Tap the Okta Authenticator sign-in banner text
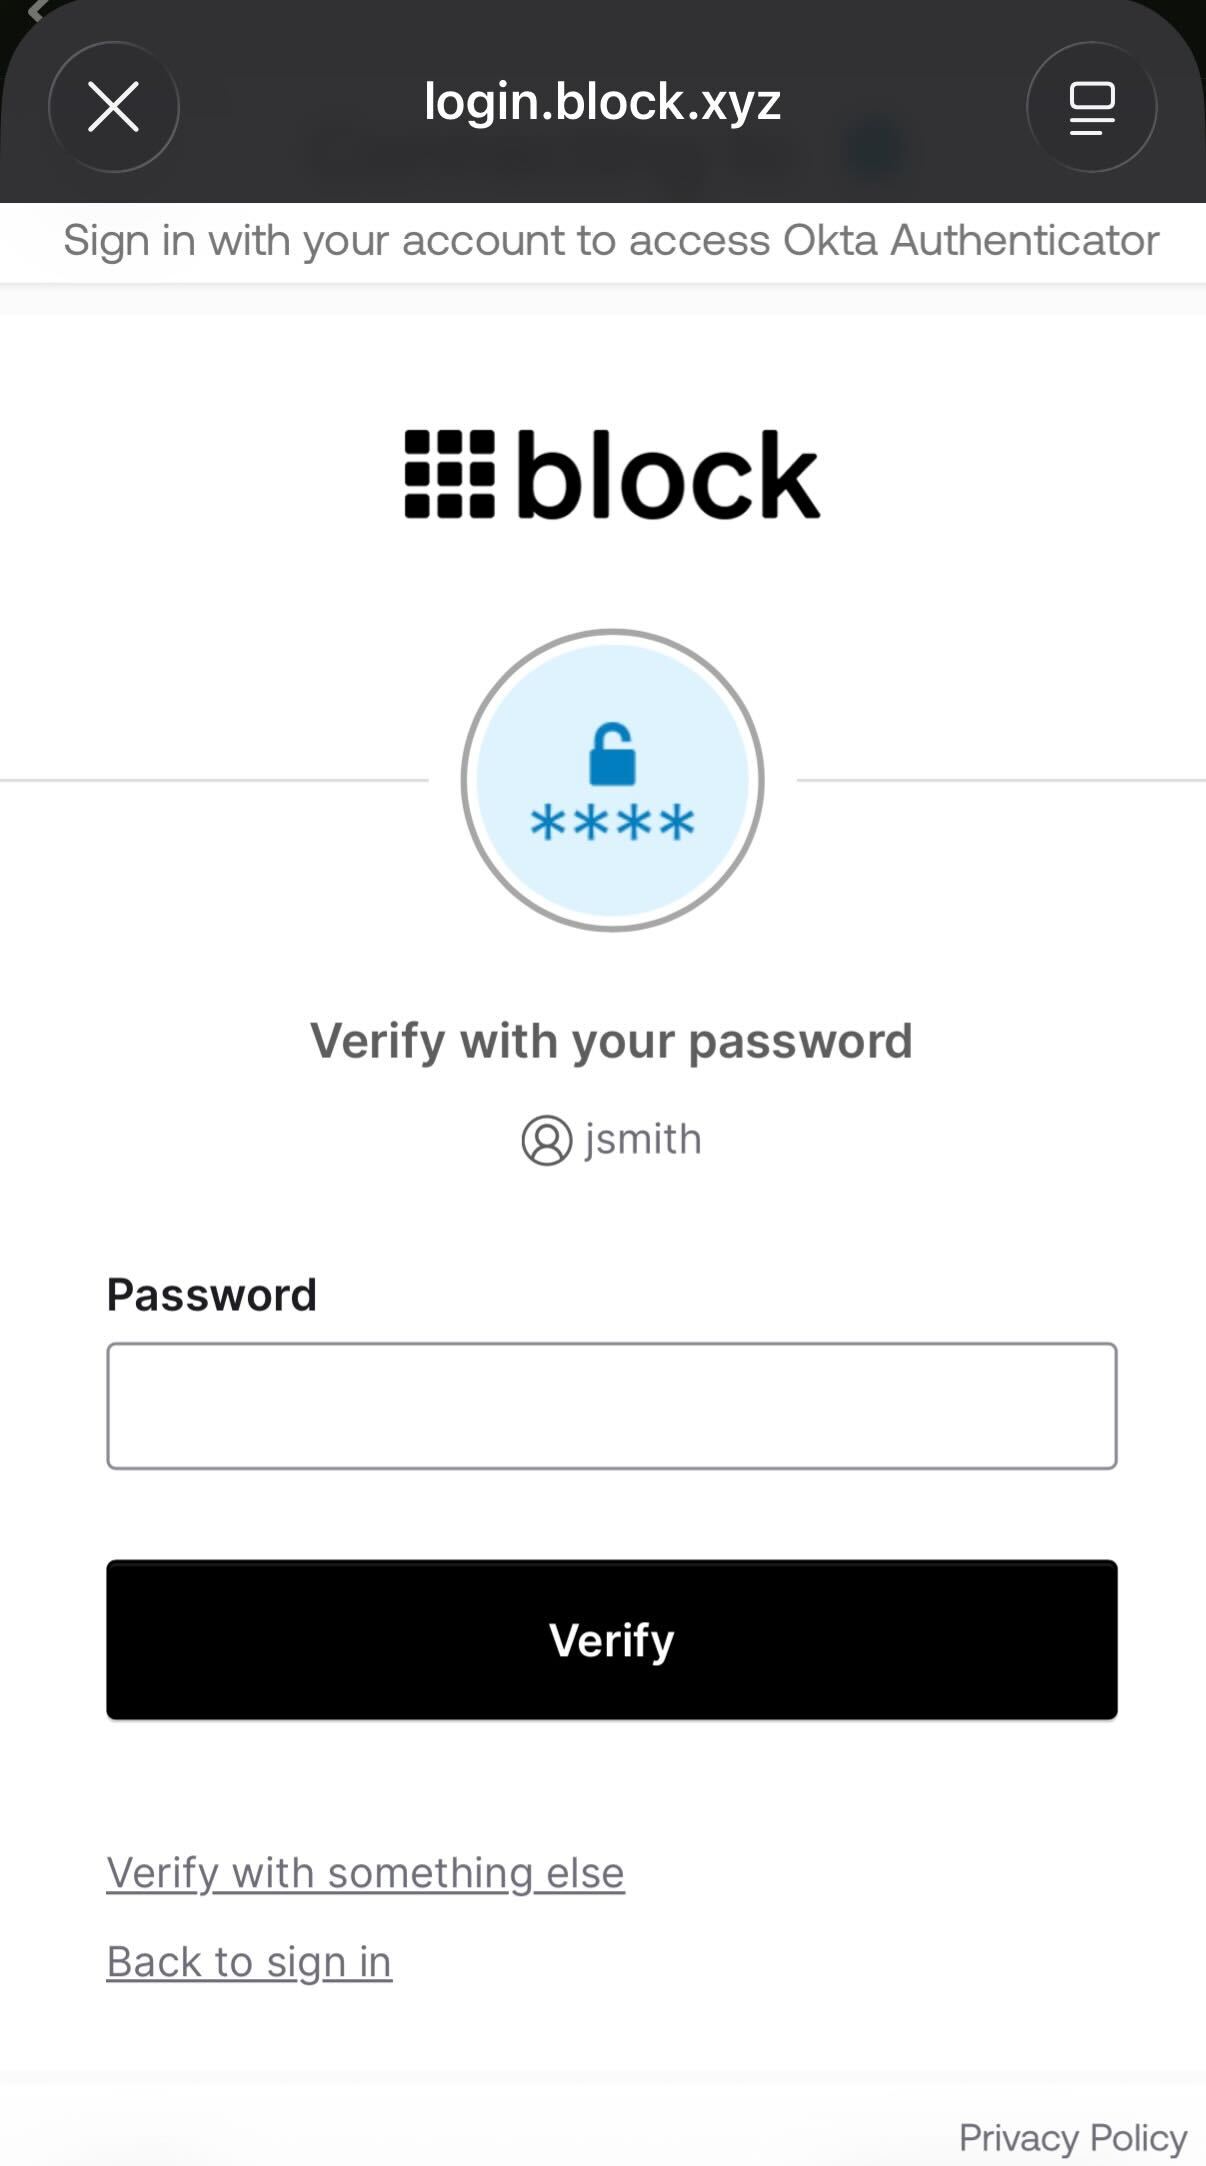Viewport: 1206px width, 2166px height. (611, 241)
